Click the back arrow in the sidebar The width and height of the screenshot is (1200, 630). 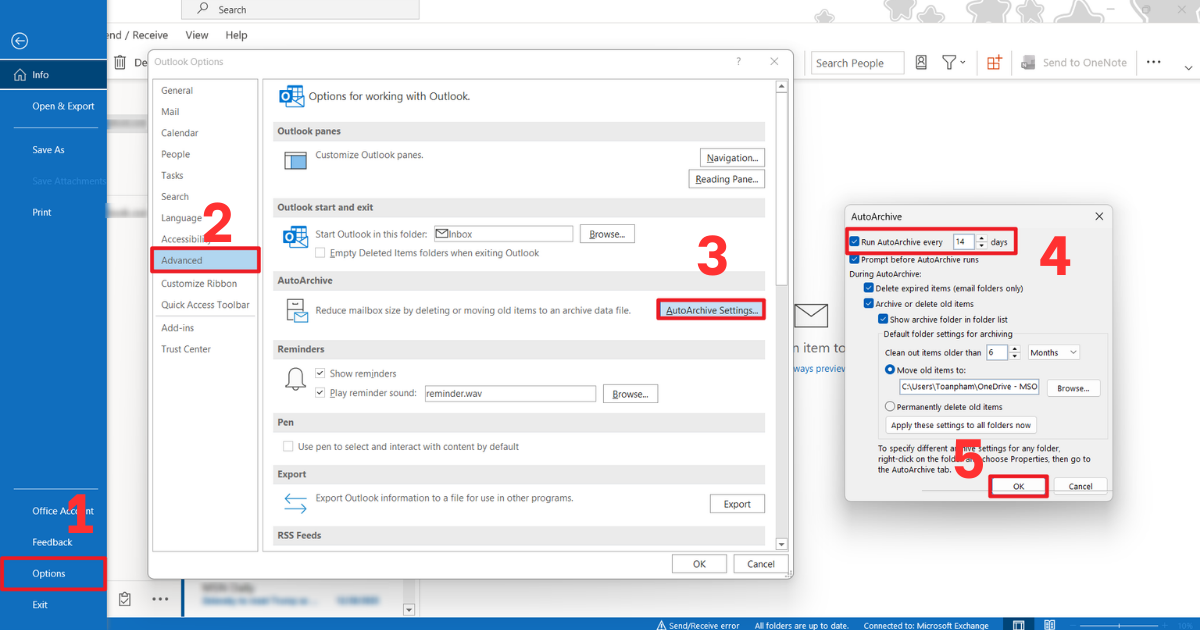19,41
